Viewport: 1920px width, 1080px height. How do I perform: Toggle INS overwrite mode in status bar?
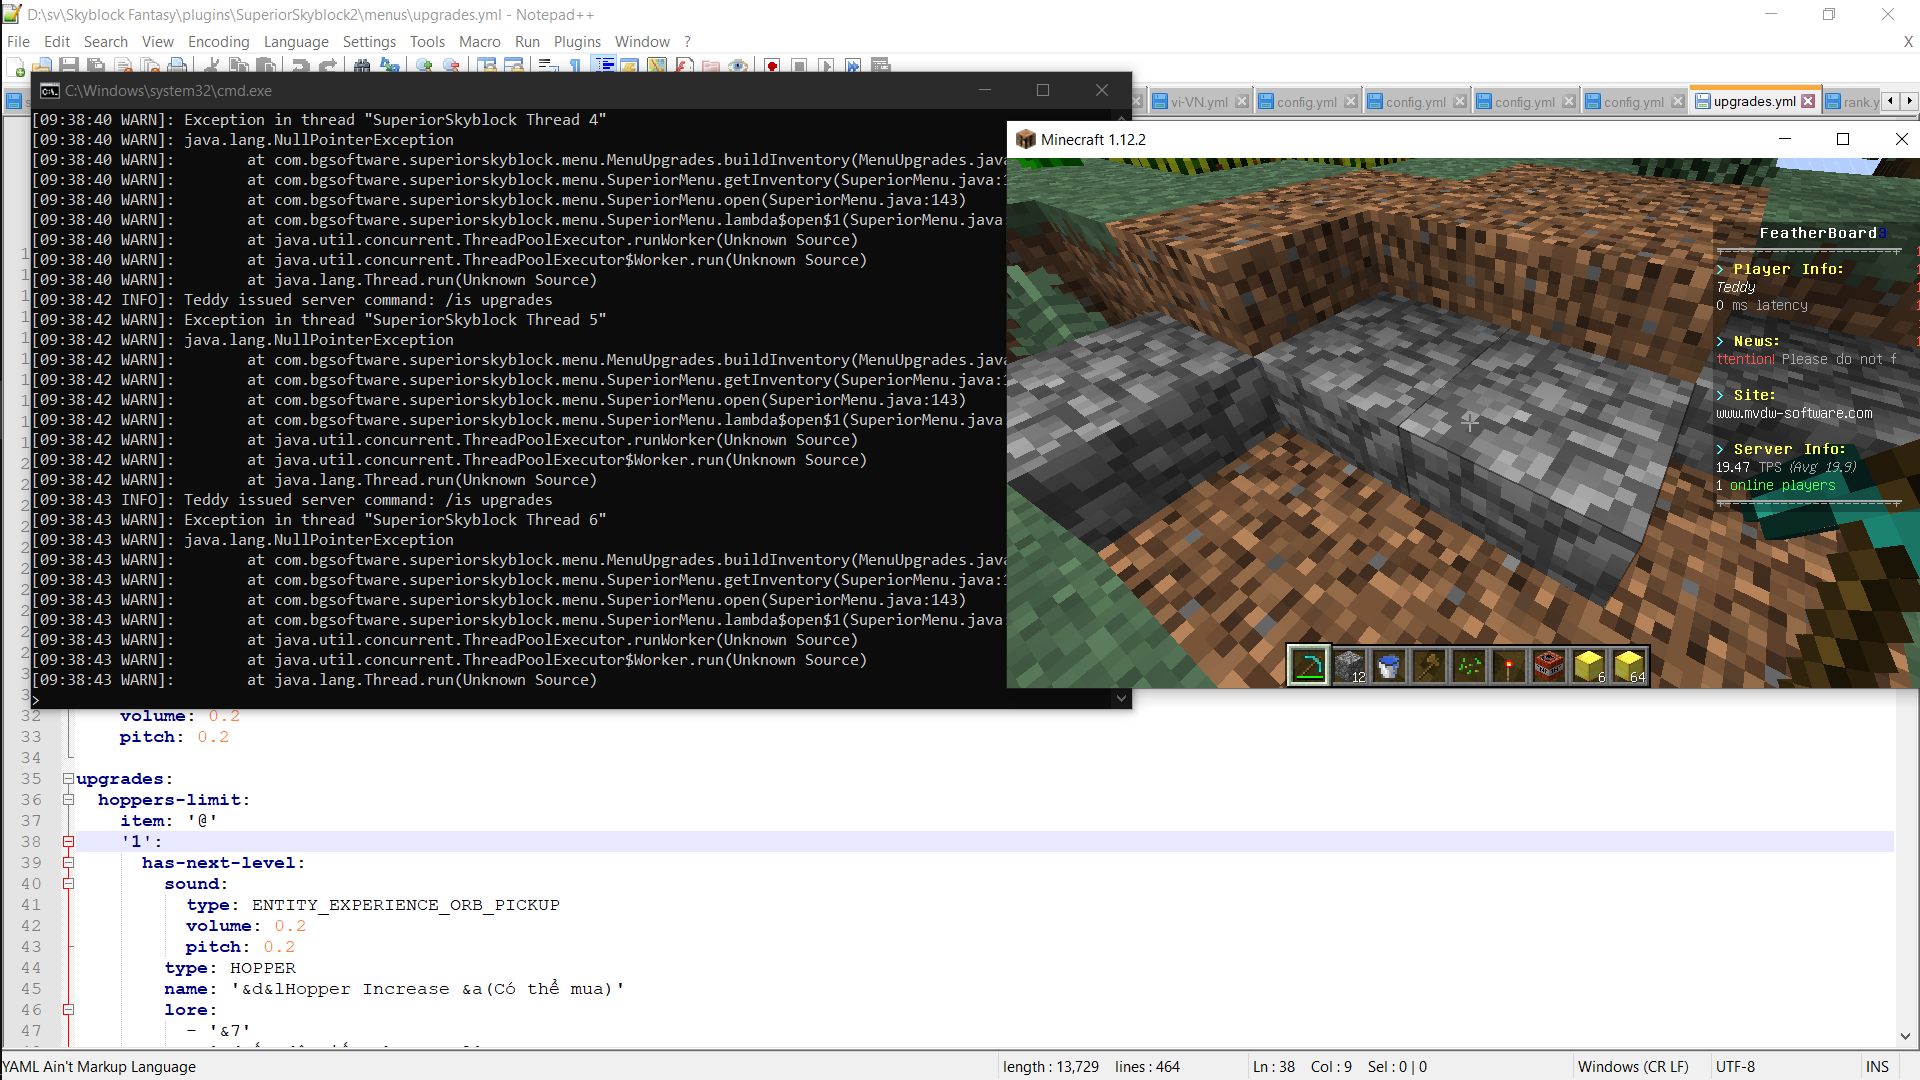pos(1877,1067)
